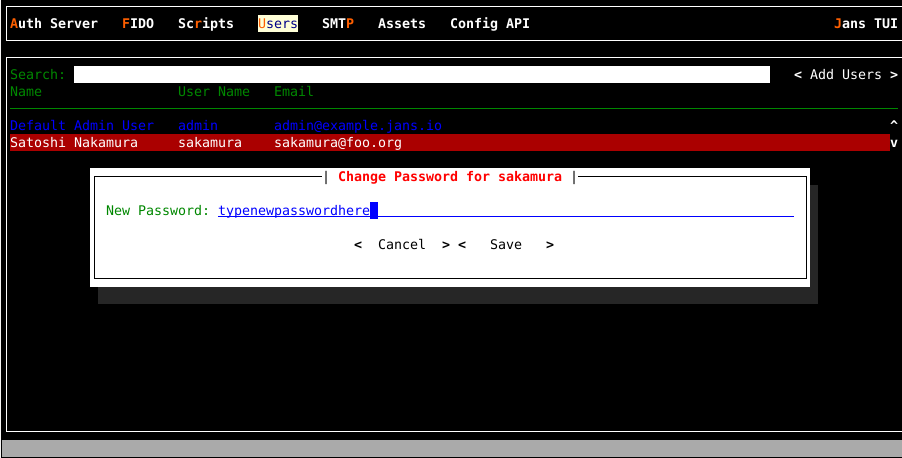This screenshot has width=902, height=458.
Task: Switch to the FIDO tab
Action: 138,23
